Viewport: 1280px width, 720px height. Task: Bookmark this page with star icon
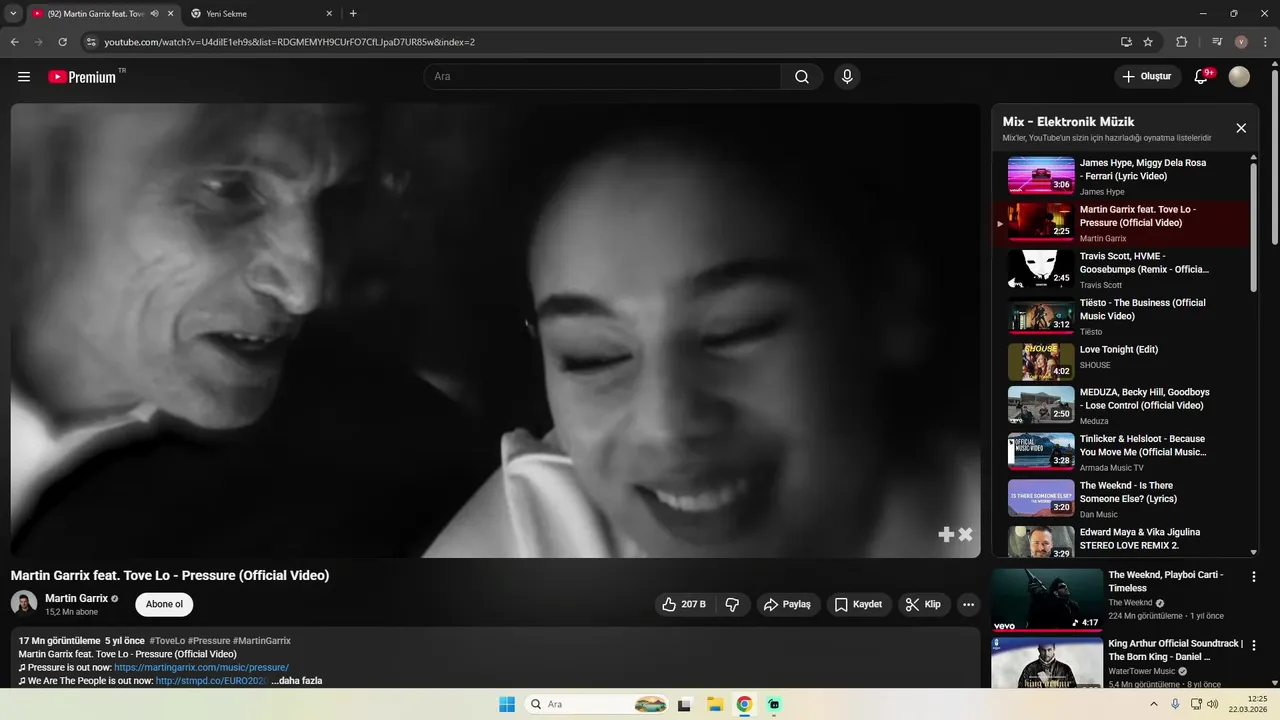1148,42
